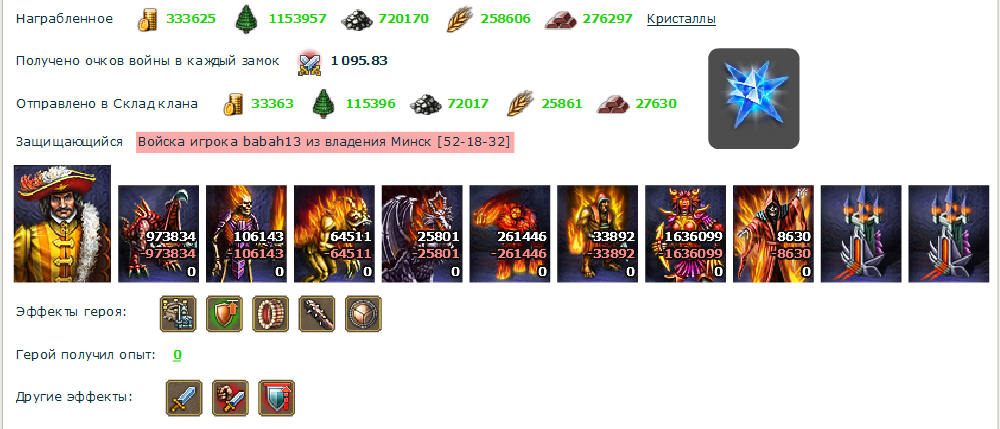This screenshot has height=429, width=1000.
Task: Select the hero portrait with feathered hat
Action: [62, 224]
